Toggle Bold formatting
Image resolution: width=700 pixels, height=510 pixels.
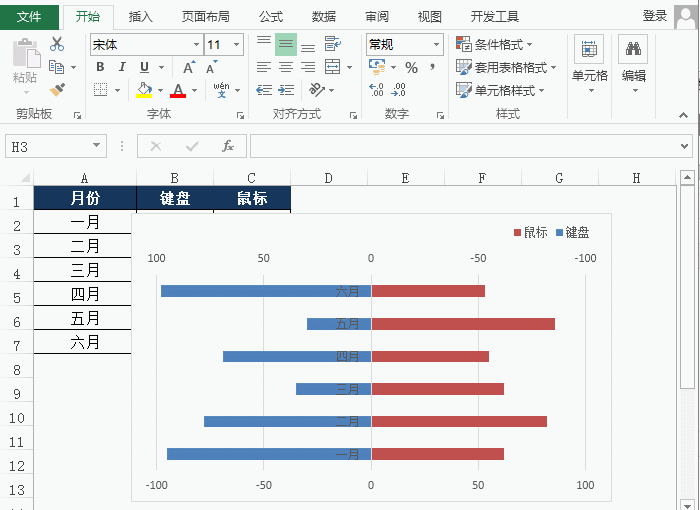(100, 67)
